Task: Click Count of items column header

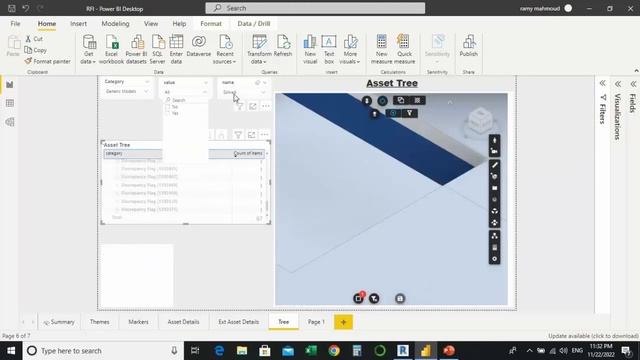Action: point(248,153)
